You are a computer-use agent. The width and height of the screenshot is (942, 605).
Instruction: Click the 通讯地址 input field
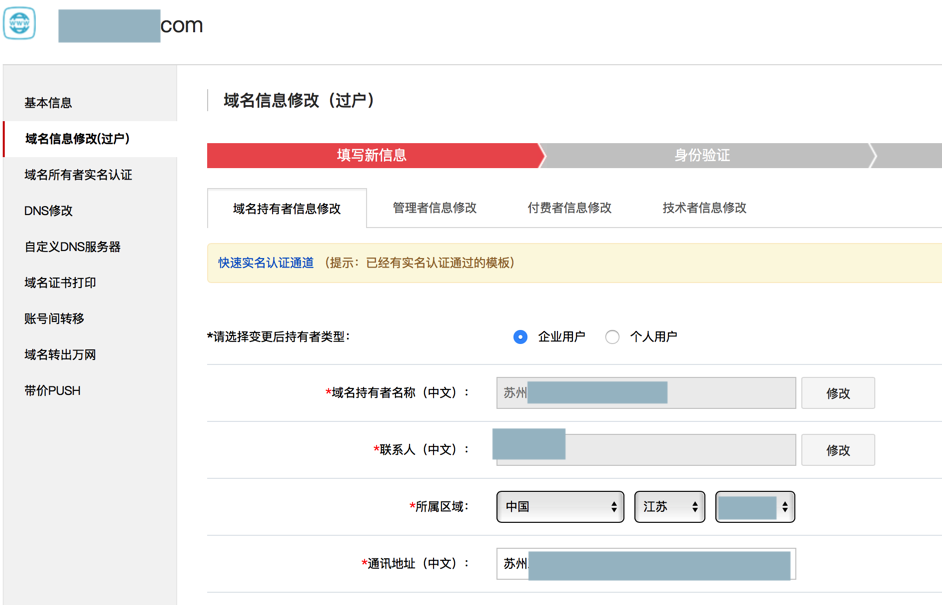coord(646,564)
